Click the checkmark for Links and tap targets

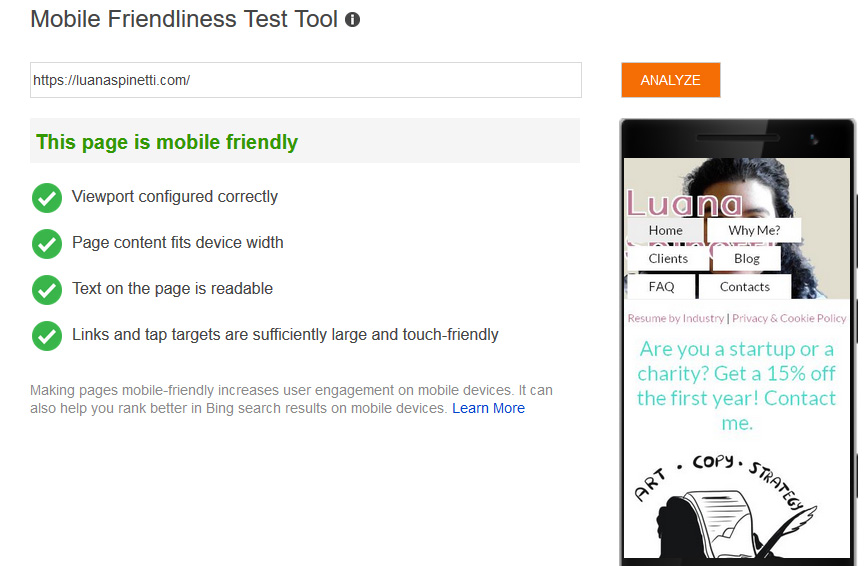pyautogui.click(x=47, y=336)
